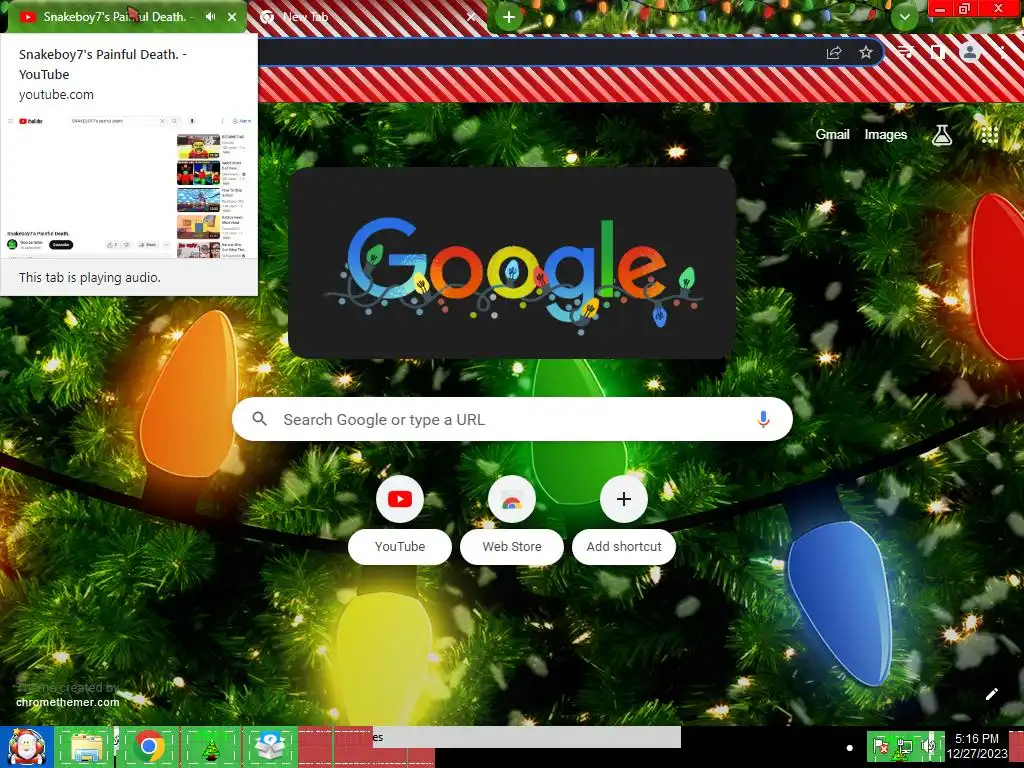Click the Add shortcut plus icon
This screenshot has height=768, width=1024.
[624, 499]
